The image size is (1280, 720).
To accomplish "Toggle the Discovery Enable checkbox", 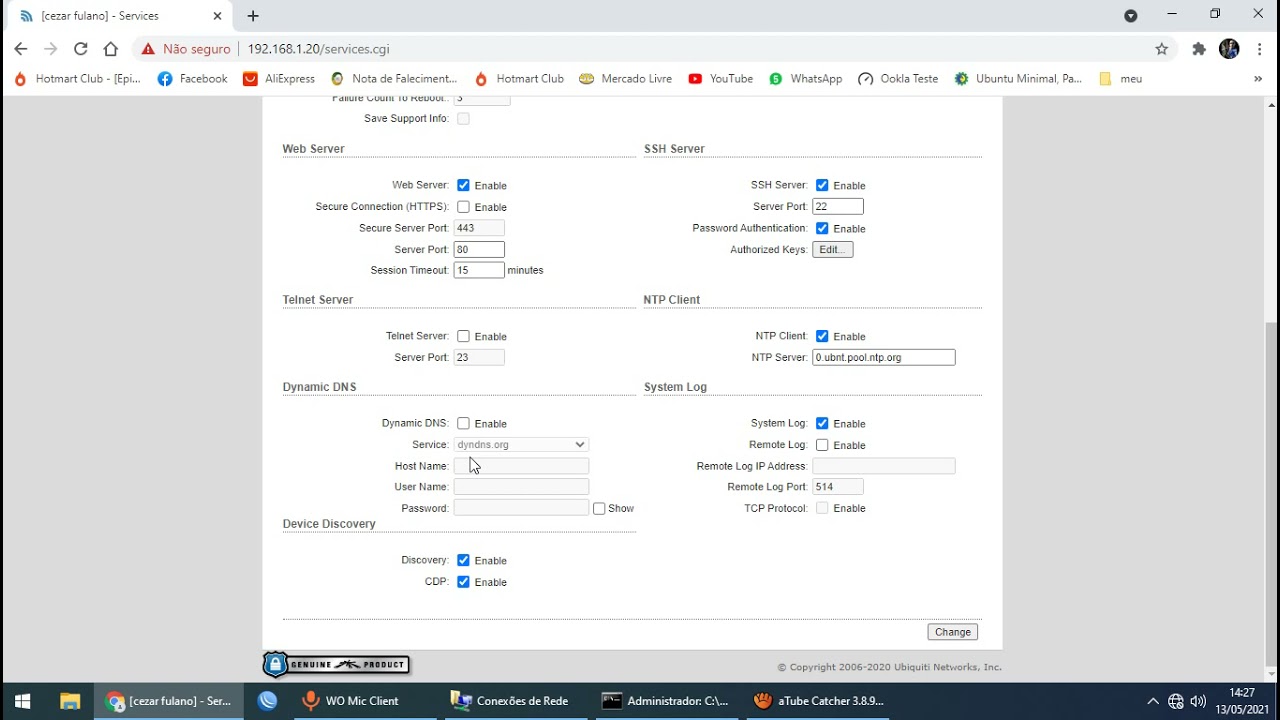I will pyautogui.click(x=463, y=560).
